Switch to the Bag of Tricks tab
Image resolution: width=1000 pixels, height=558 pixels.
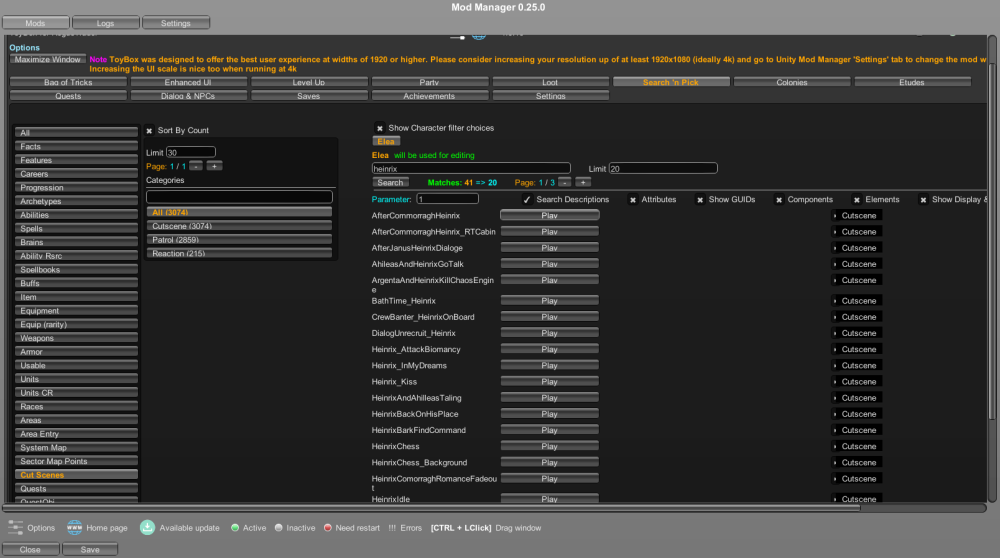[x=68, y=83]
